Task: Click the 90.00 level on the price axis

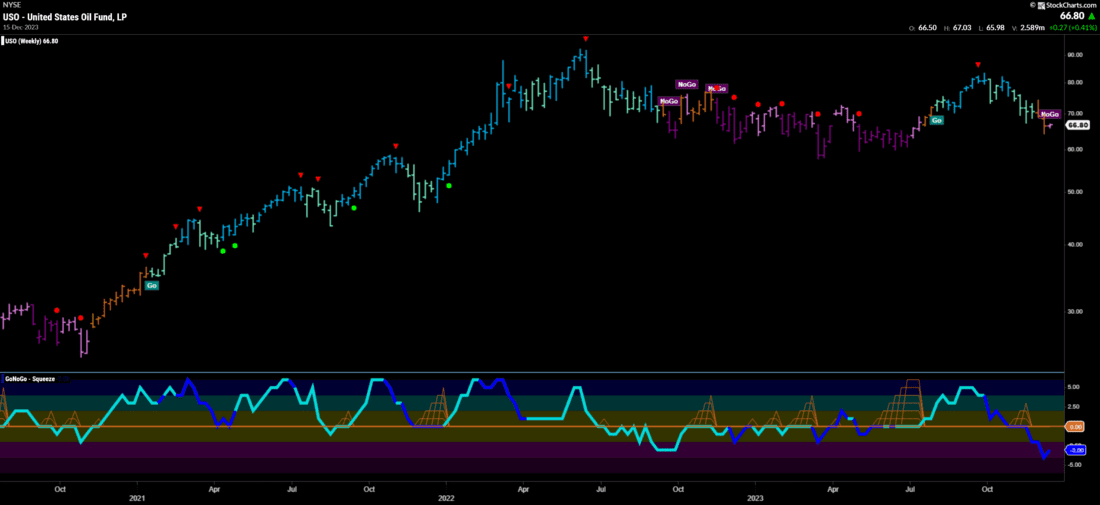Action: [x=1074, y=55]
